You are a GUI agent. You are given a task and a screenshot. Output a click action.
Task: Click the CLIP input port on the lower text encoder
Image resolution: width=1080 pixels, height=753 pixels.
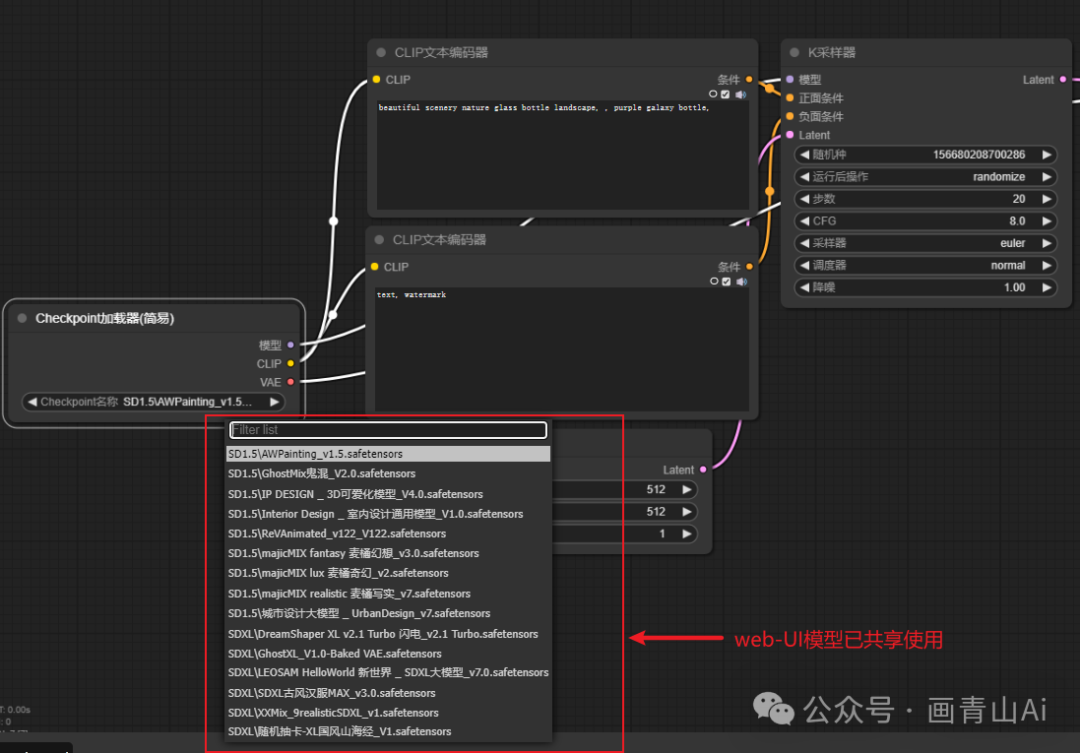pos(375,267)
